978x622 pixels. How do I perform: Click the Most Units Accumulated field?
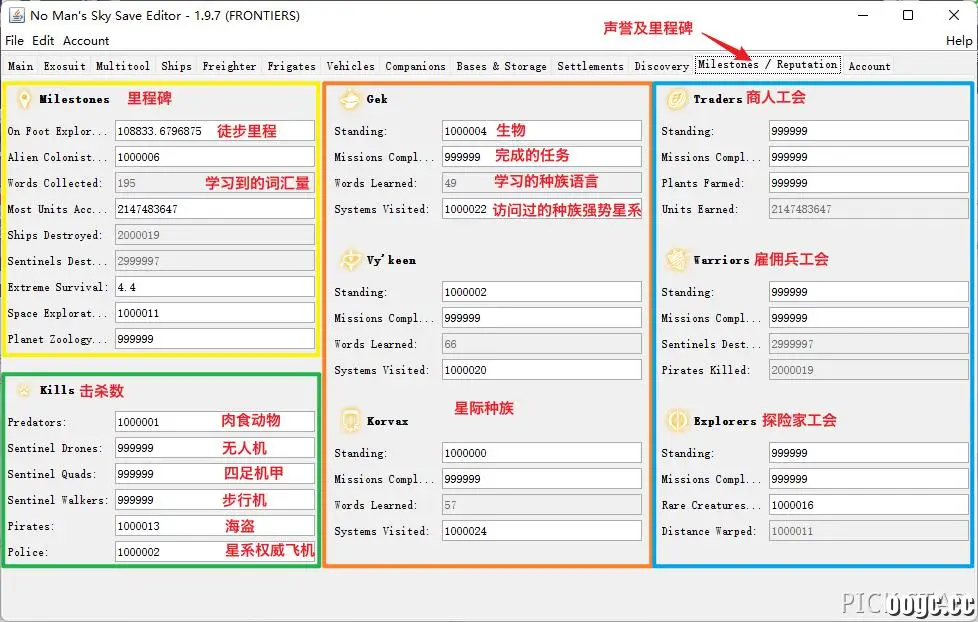click(x=215, y=209)
